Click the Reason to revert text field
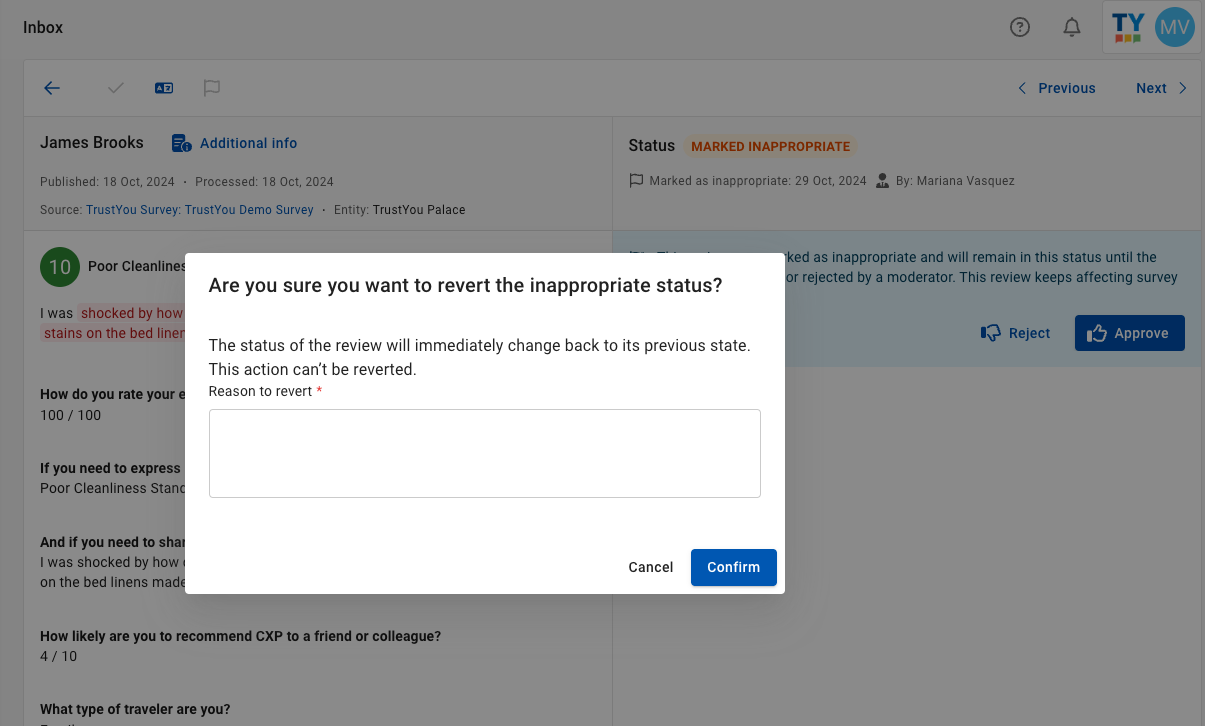1205x726 pixels. [x=485, y=453]
